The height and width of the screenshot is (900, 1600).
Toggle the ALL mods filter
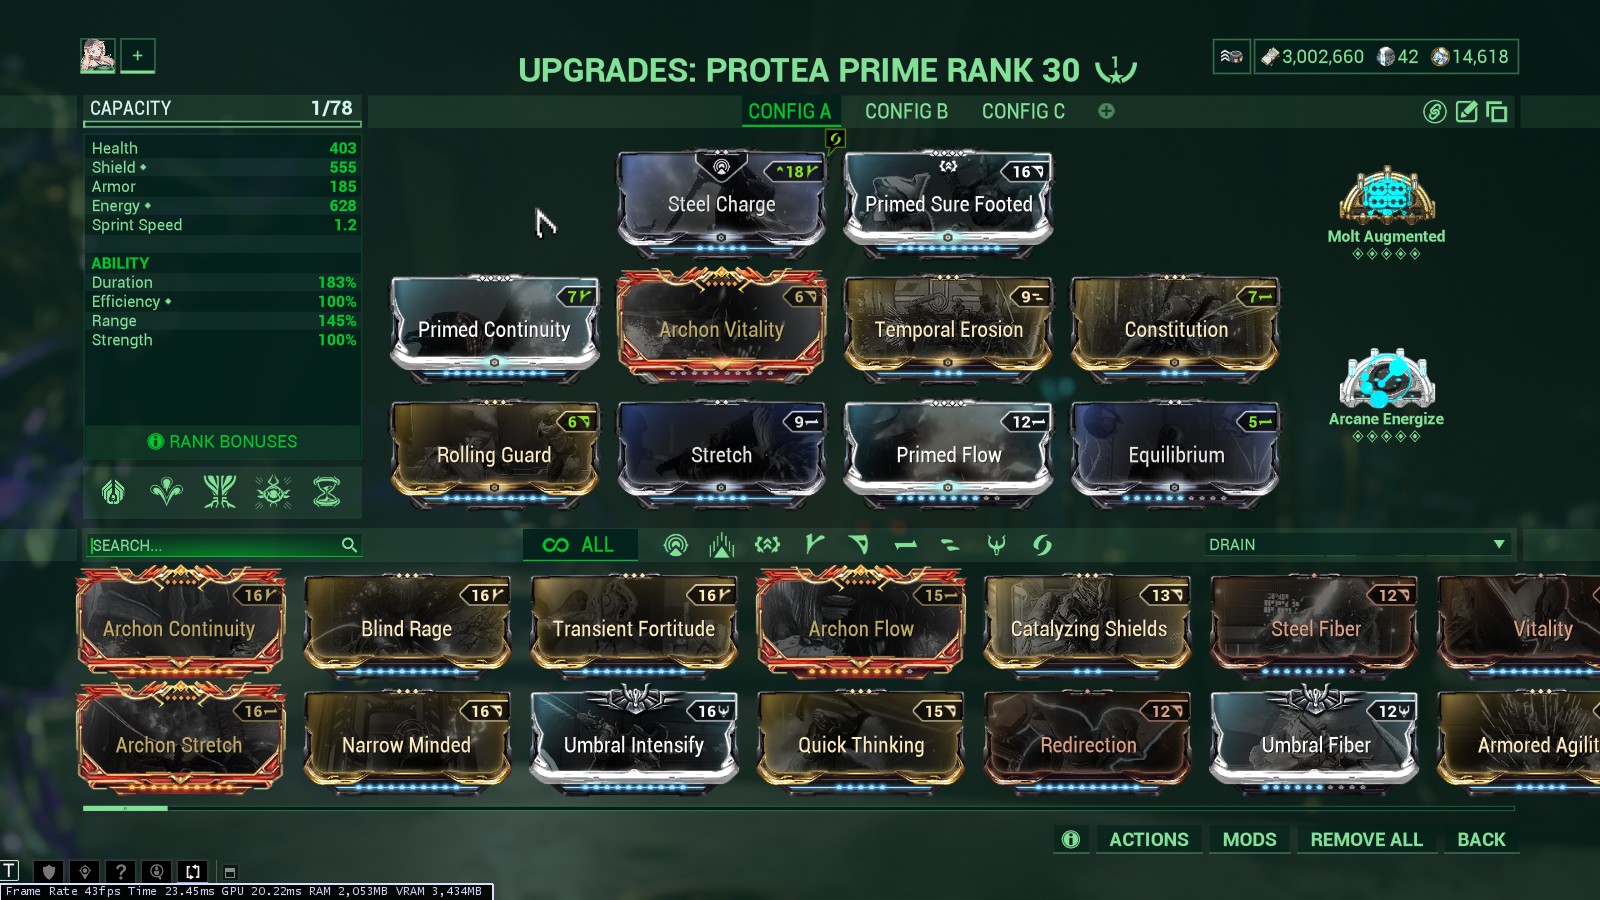pos(579,545)
